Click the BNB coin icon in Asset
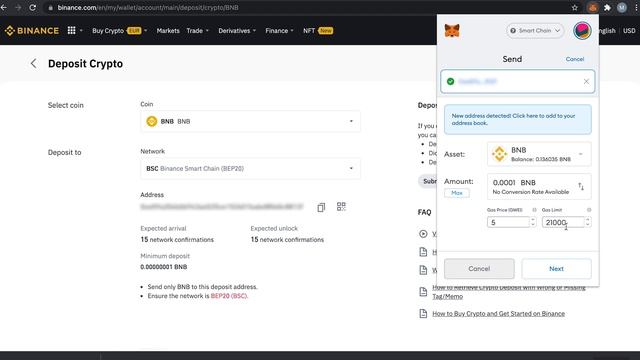640x360 pixels. pos(499,154)
